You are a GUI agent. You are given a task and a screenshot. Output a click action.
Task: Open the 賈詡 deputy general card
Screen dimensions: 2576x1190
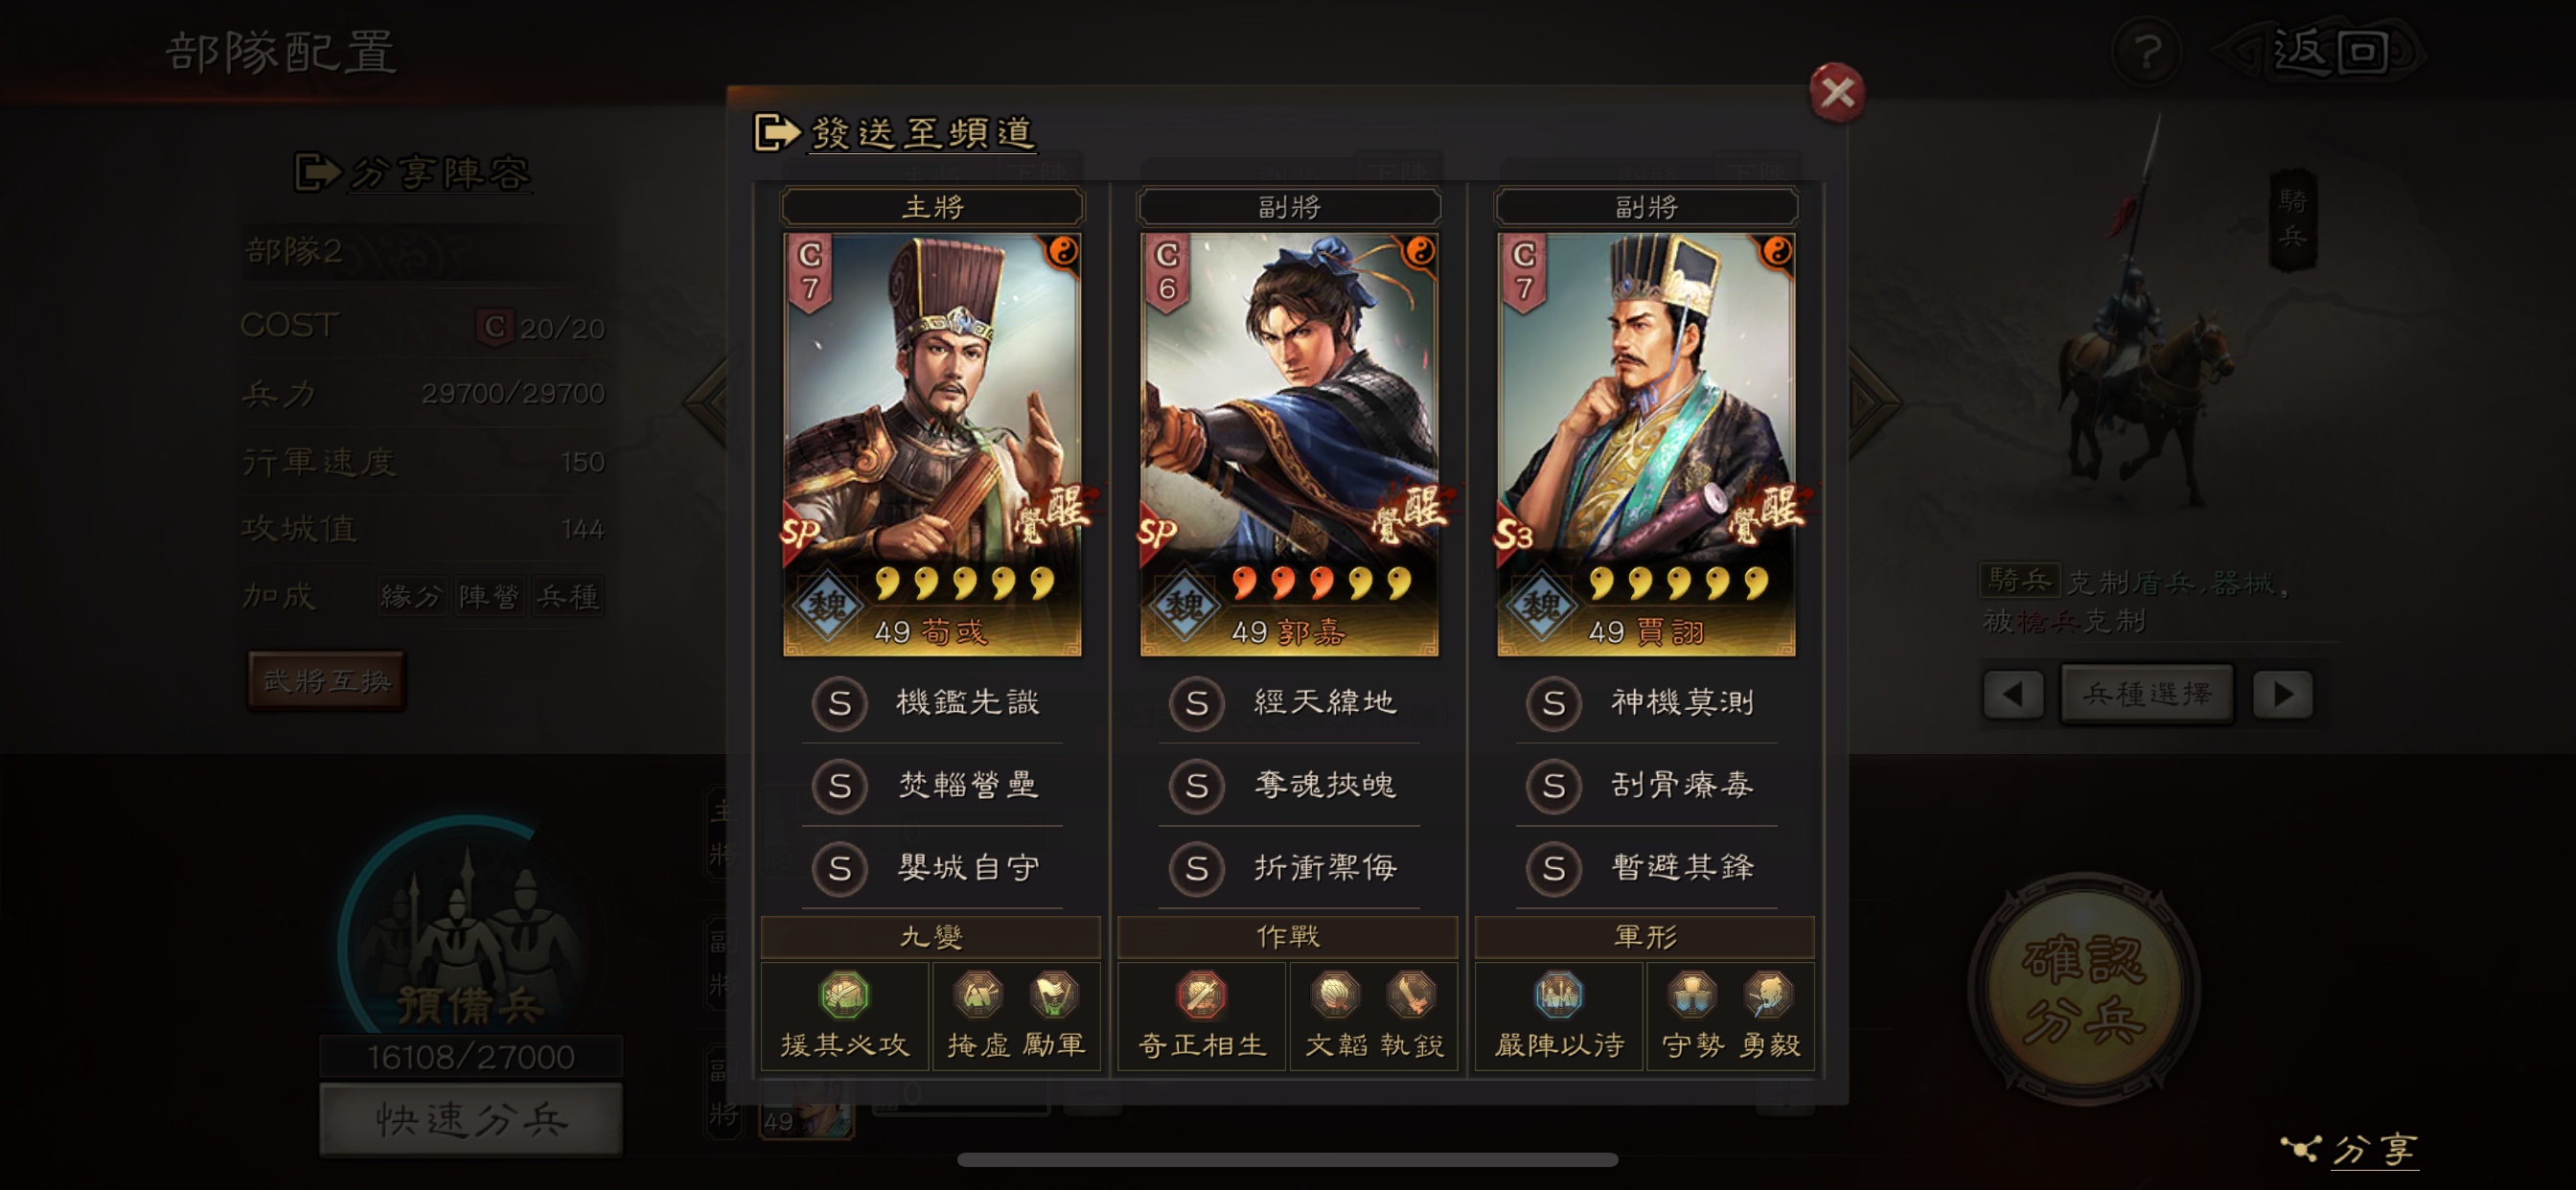click(x=1646, y=444)
